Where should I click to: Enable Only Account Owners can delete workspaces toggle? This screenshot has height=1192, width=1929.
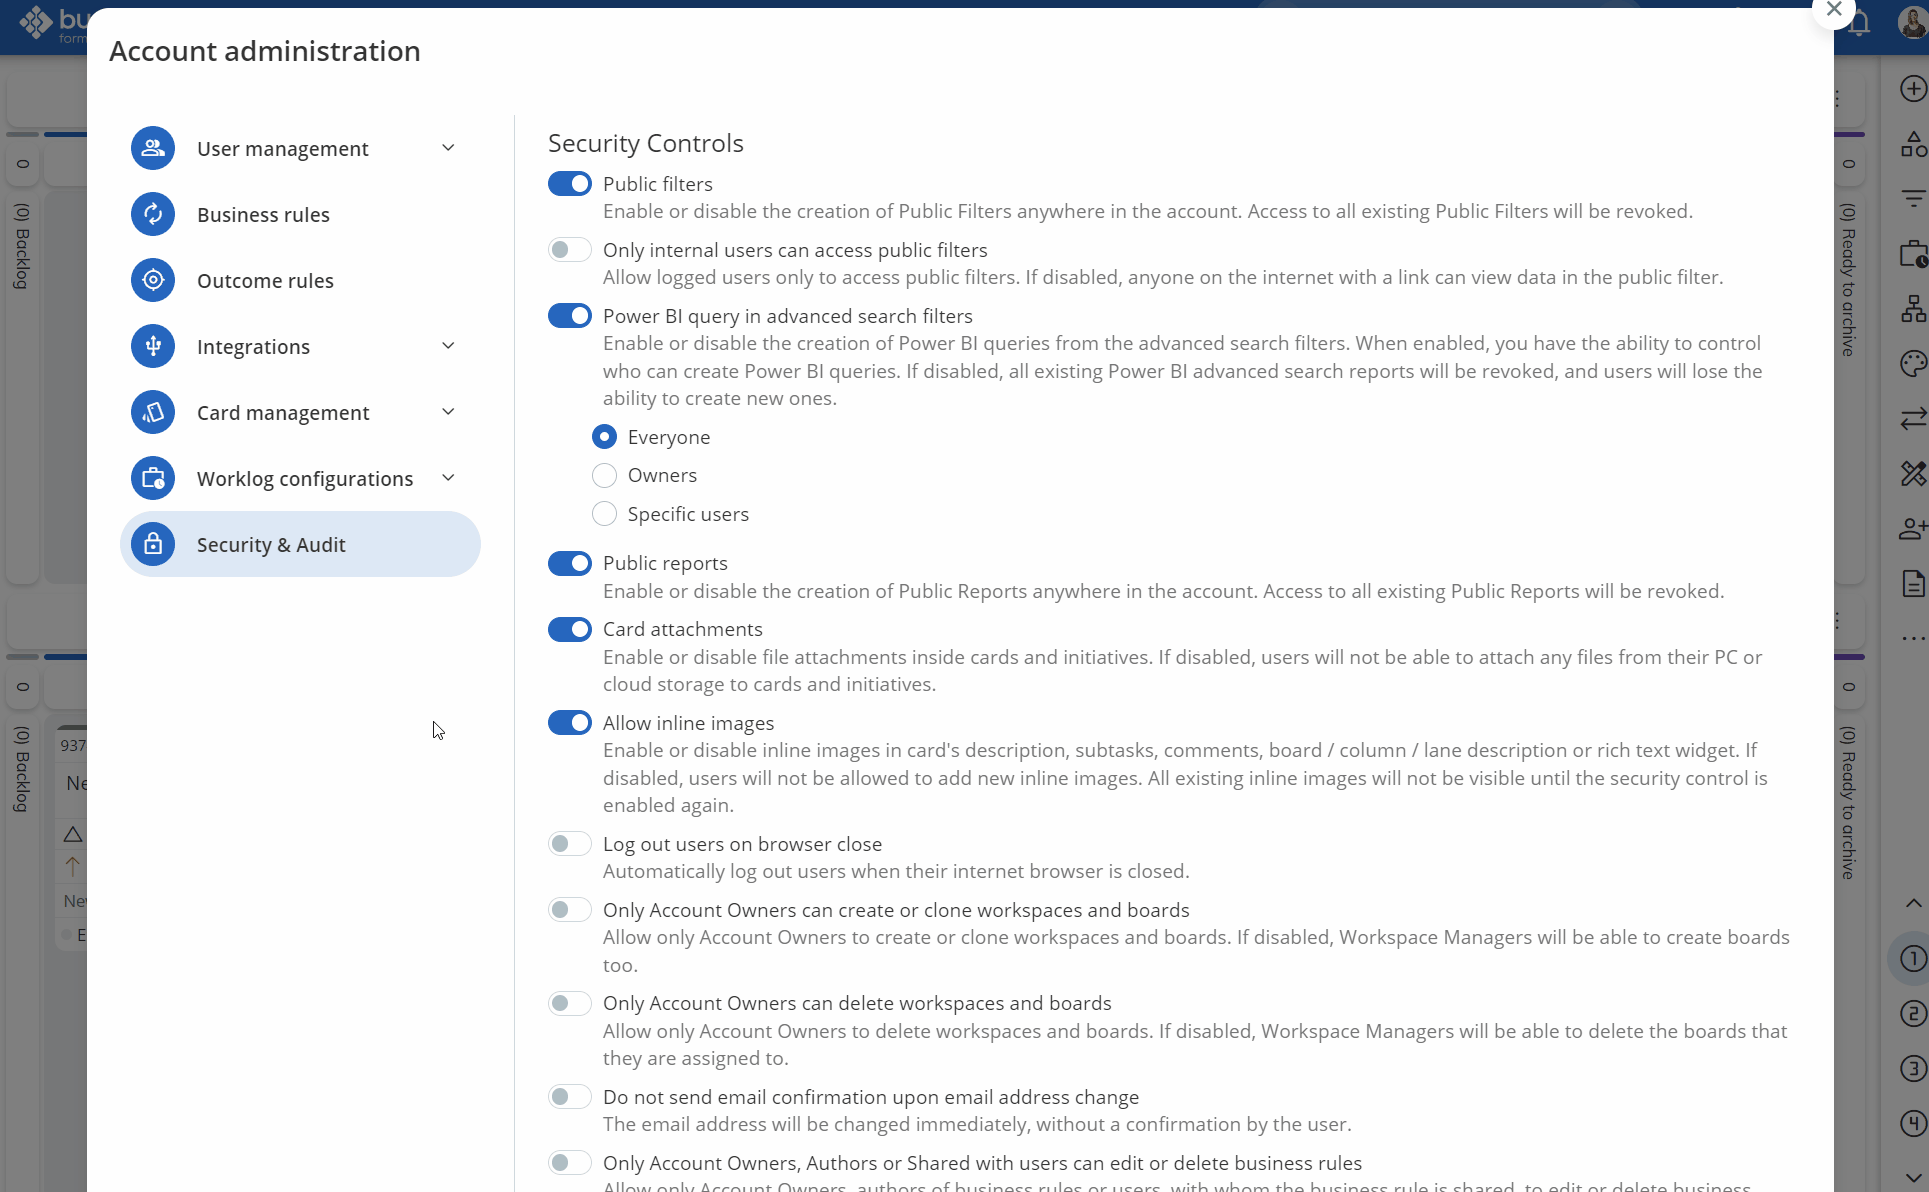[x=570, y=1003]
